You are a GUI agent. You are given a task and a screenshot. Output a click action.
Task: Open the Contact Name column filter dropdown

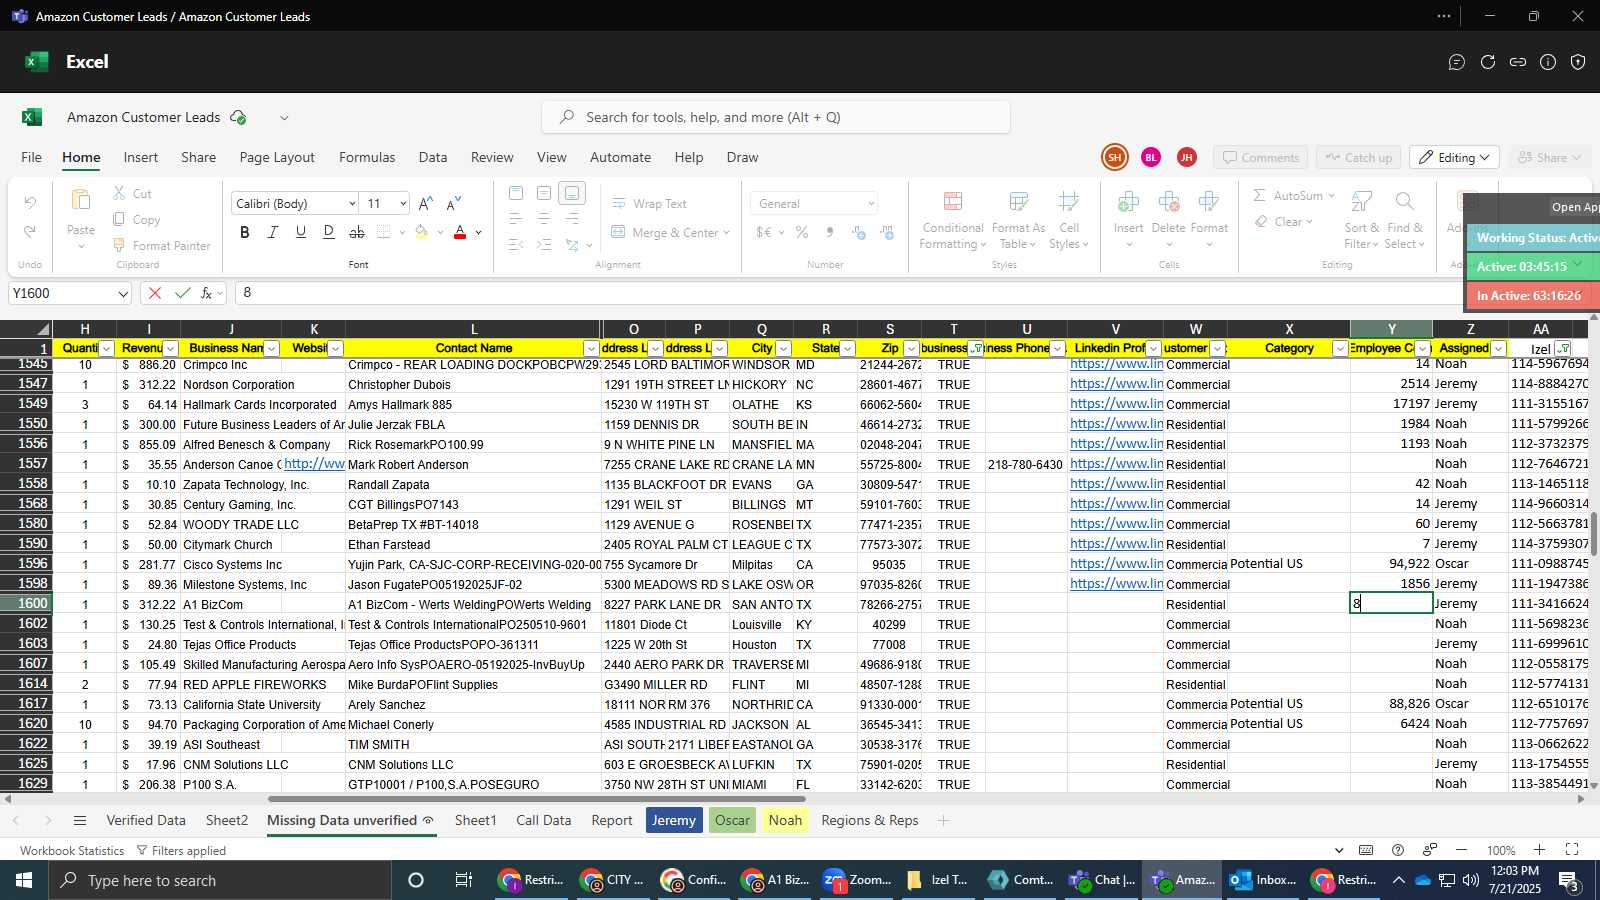click(591, 348)
